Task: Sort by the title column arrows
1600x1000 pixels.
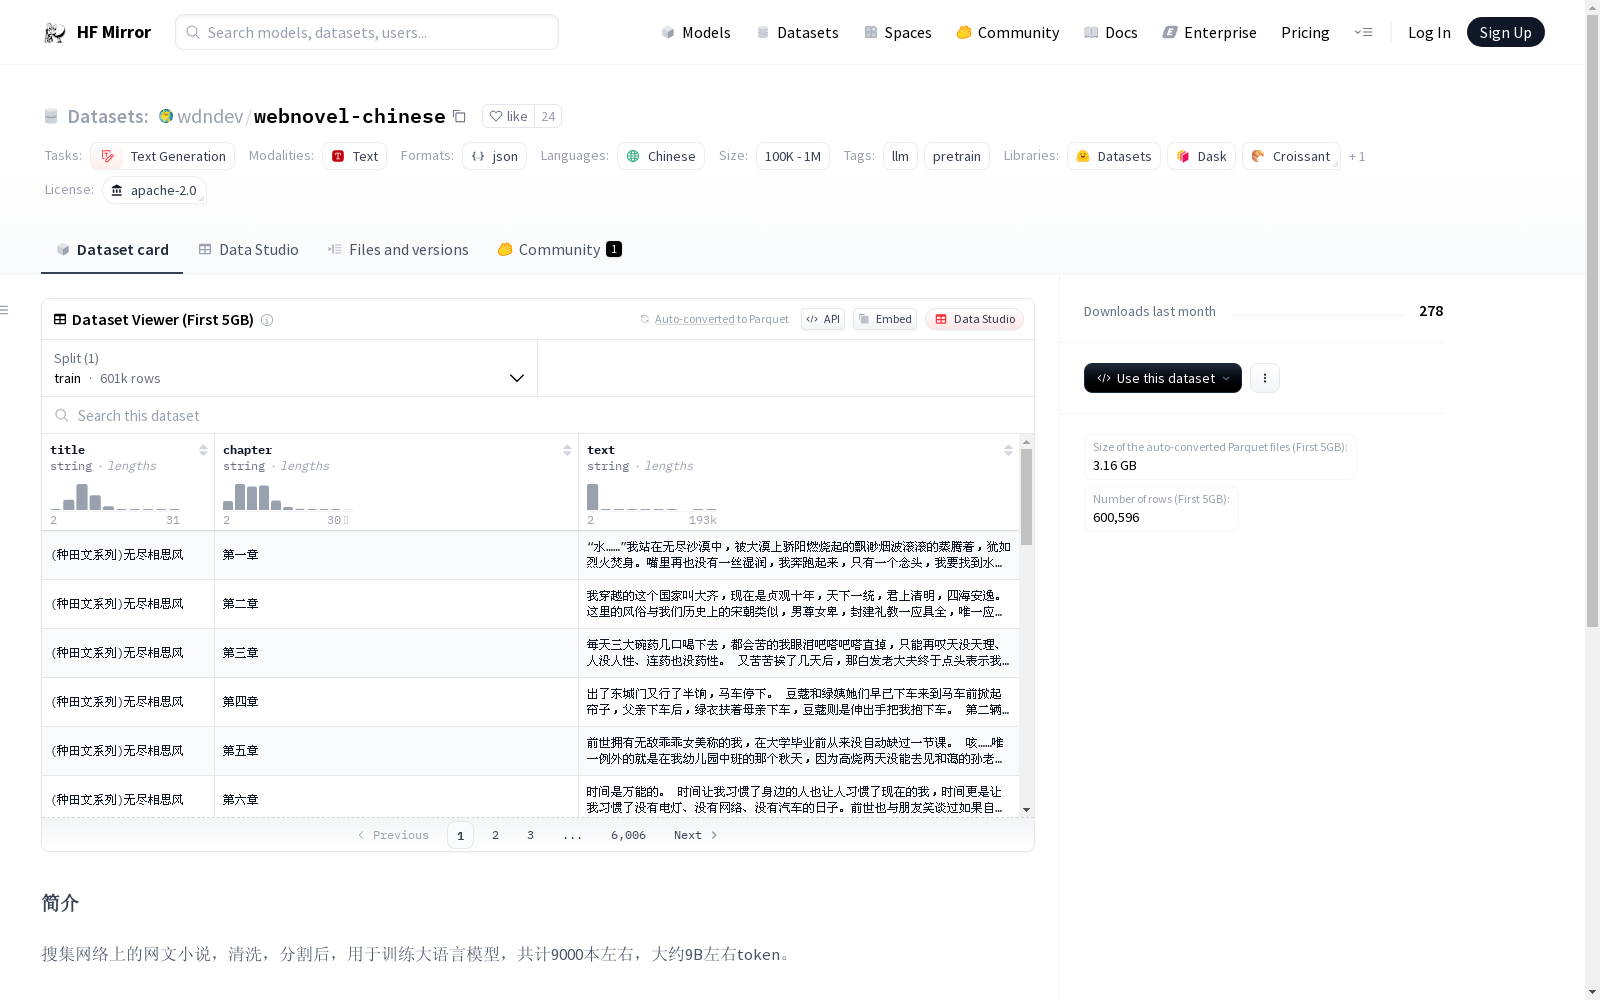Action: click(x=203, y=450)
